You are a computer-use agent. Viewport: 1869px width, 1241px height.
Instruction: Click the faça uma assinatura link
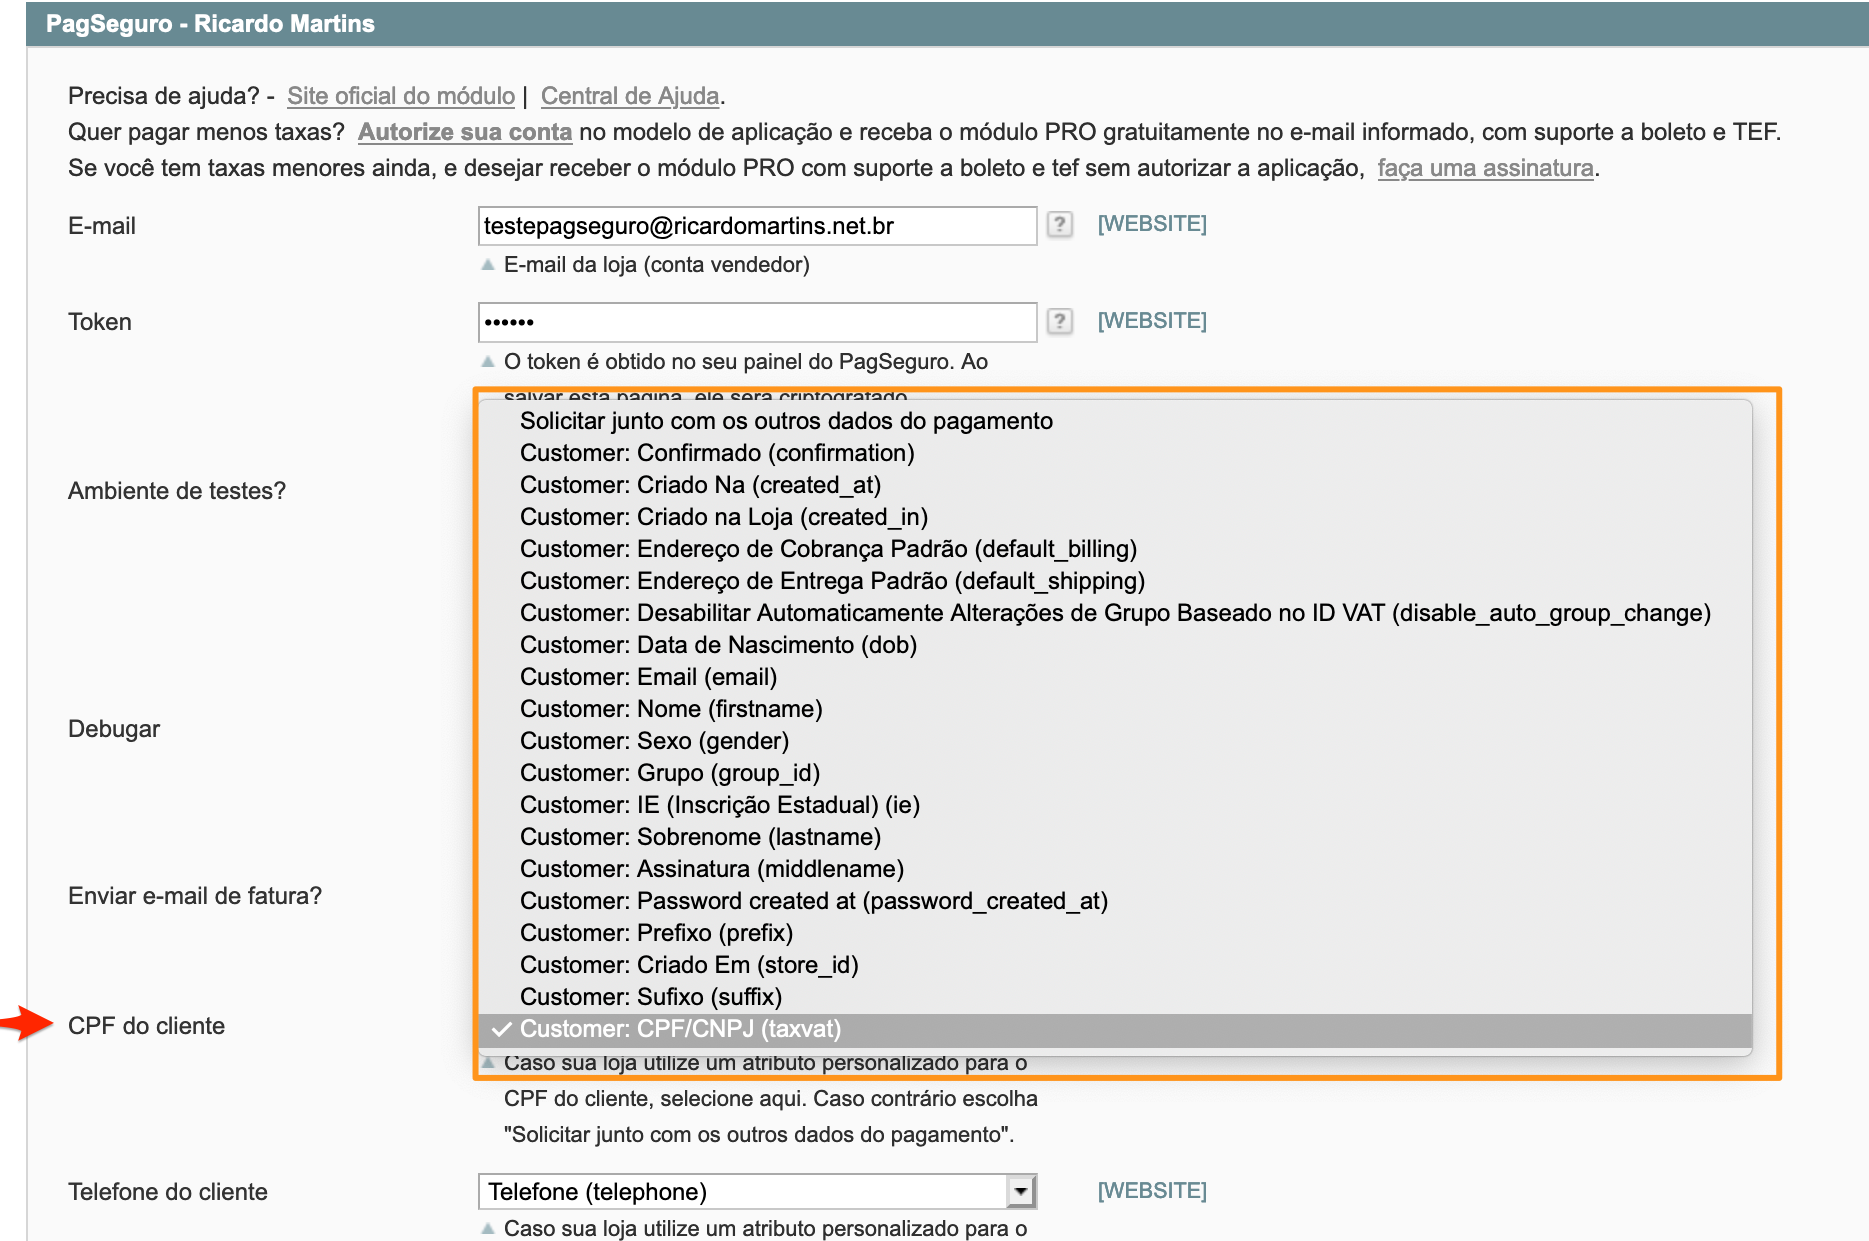pyautogui.click(x=1485, y=168)
